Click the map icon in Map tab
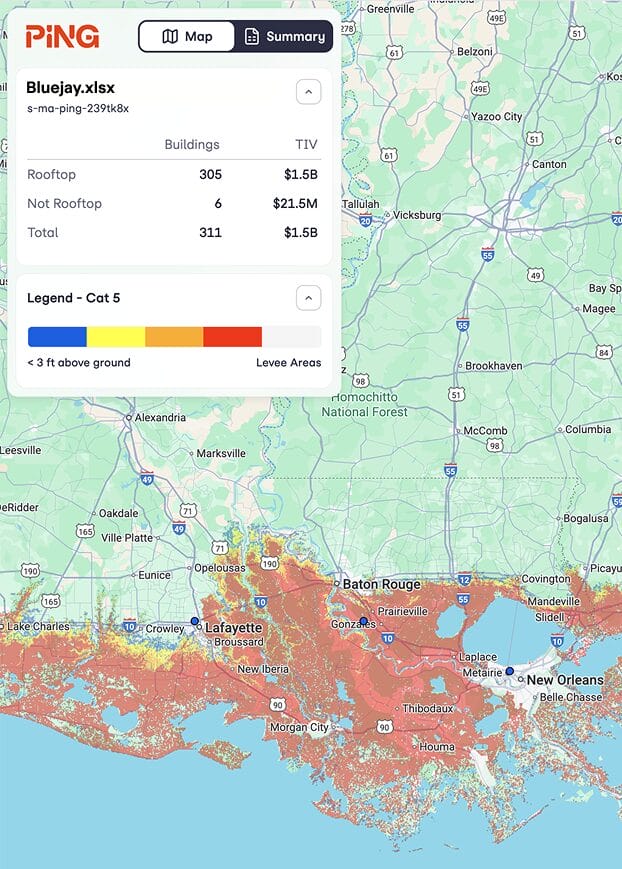This screenshot has height=869, width=622. point(170,36)
